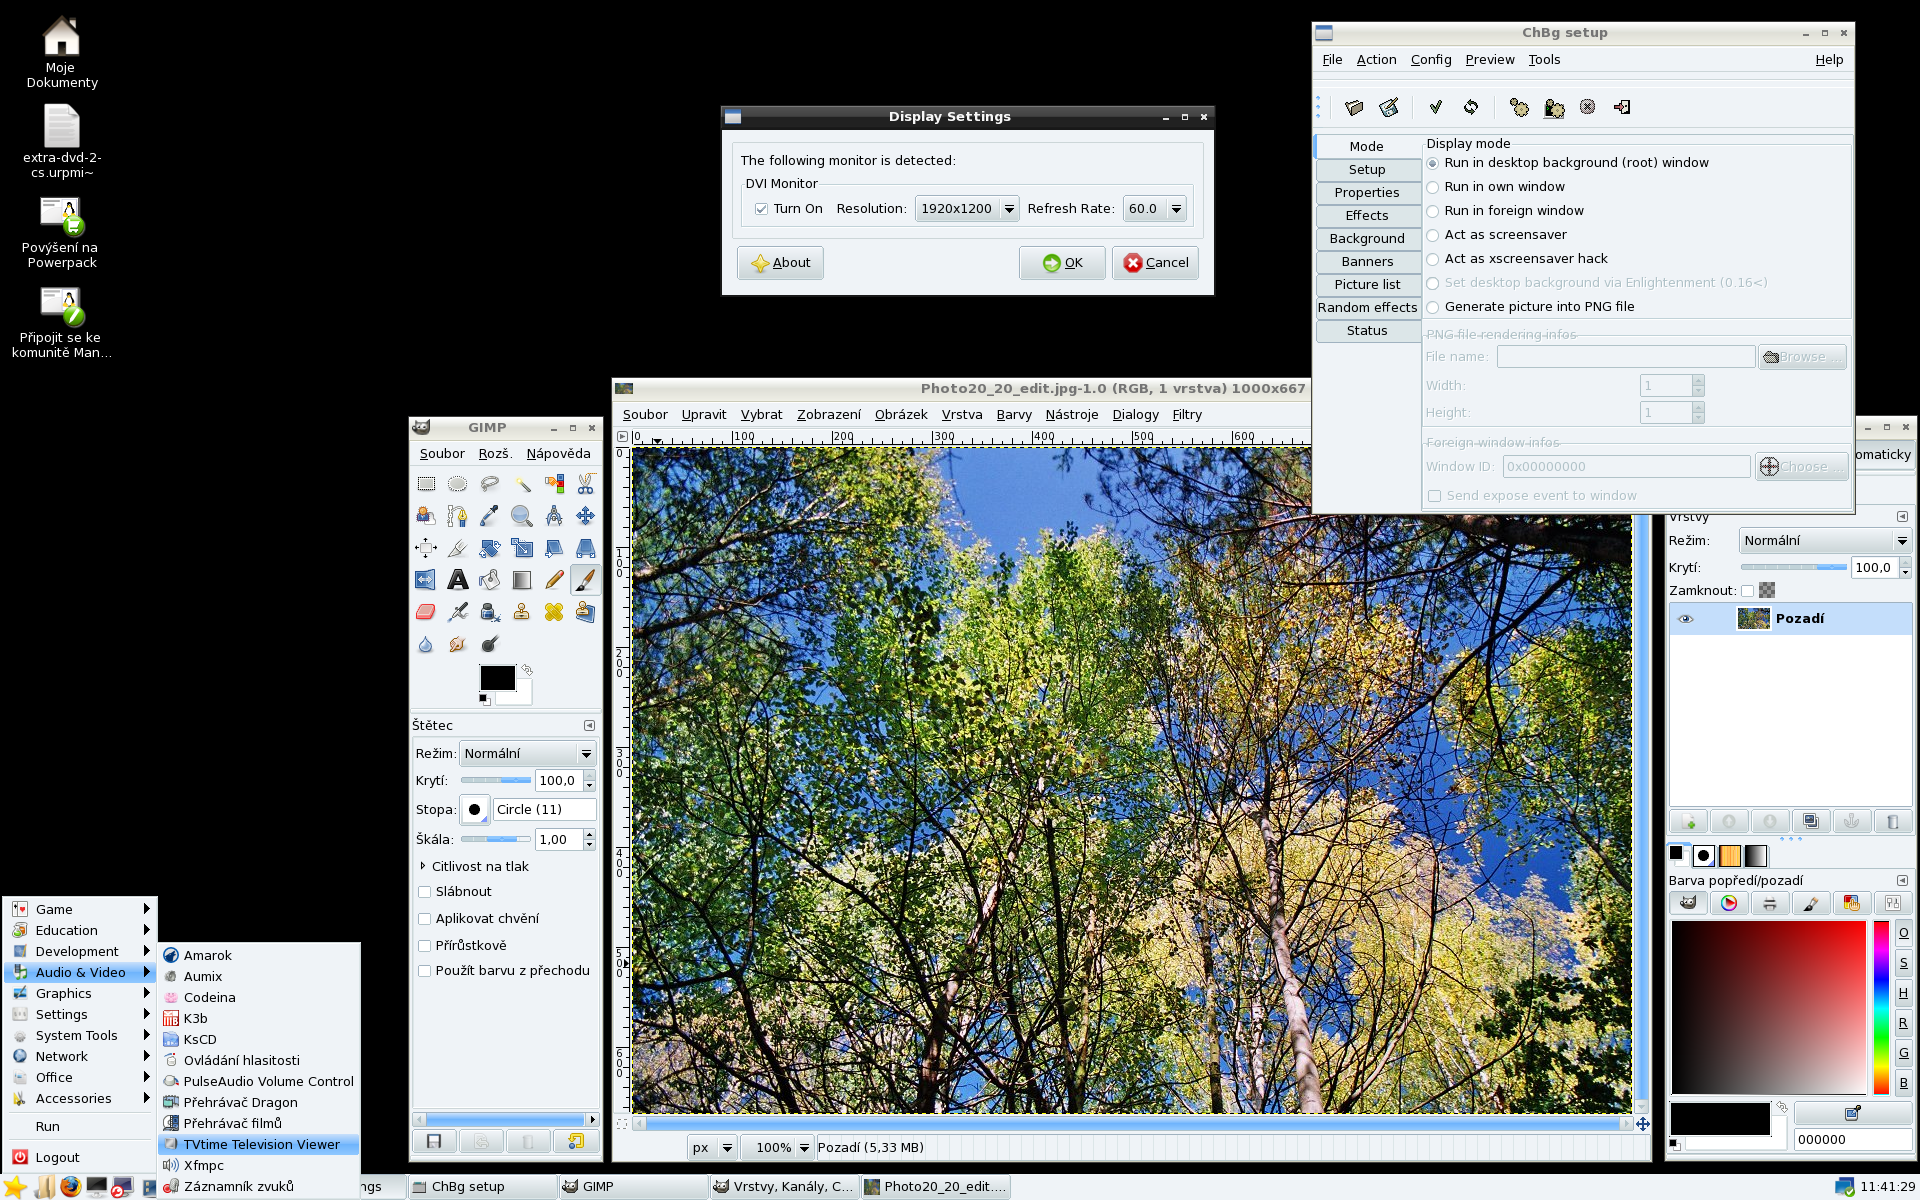Click the hex color field showing 000000
This screenshot has width=1920, height=1200.
tap(1852, 1140)
